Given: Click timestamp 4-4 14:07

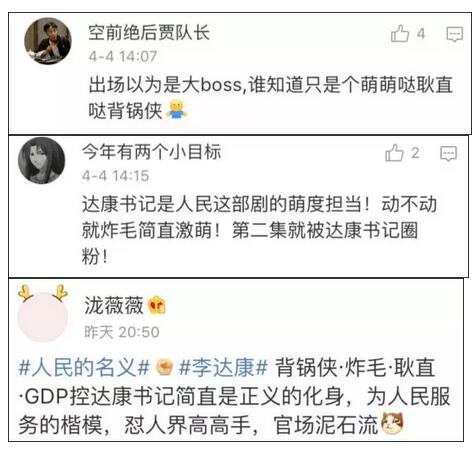Looking at the screenshot, I should 123,56.
